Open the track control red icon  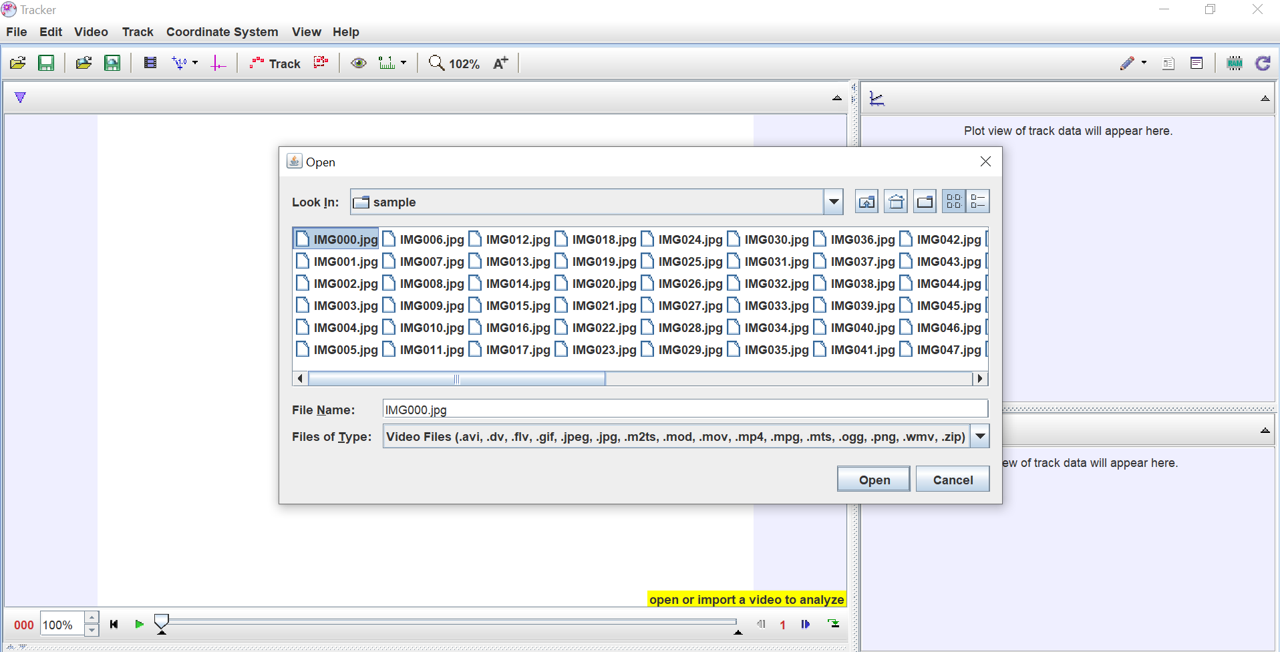pyautogui.click(x=321, y=63)
